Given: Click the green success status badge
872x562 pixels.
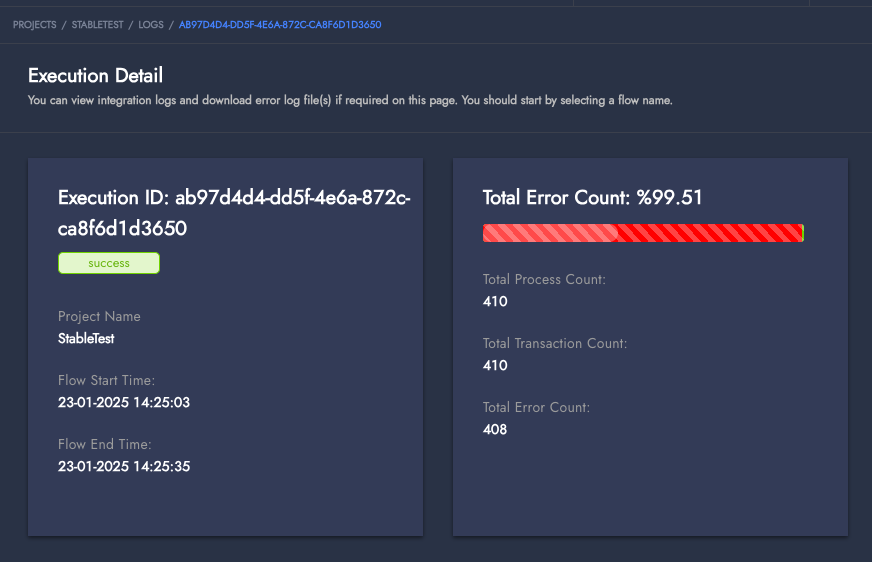Looking at the screenshot, I should 109,263.
